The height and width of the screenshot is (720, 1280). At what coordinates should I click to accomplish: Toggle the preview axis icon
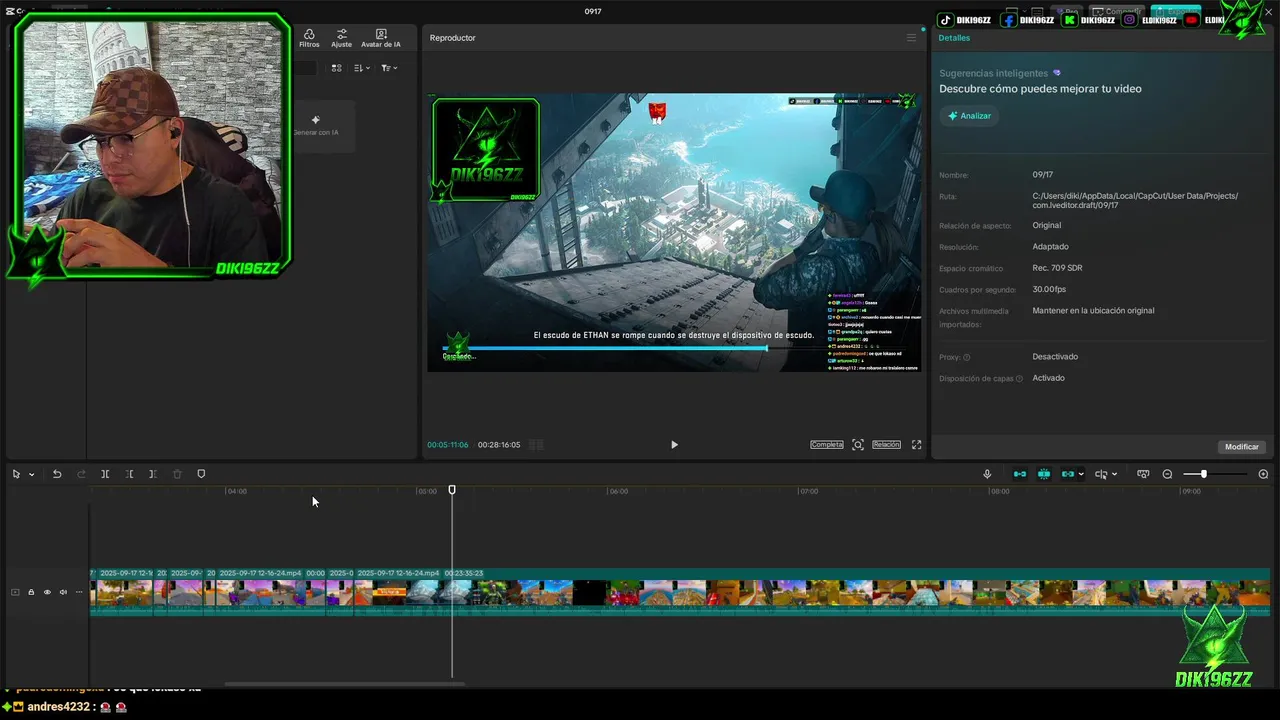1101,474
